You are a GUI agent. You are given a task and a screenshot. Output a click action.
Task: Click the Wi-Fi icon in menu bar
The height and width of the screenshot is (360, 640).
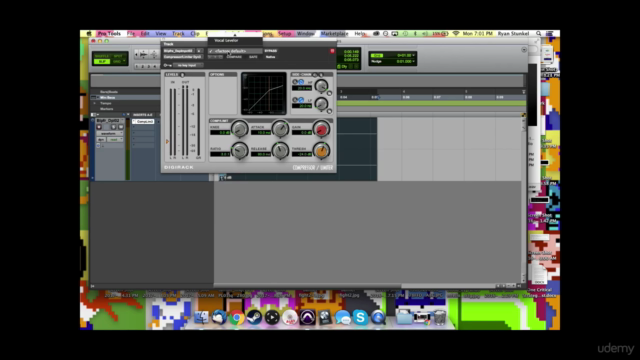[456, 33]
